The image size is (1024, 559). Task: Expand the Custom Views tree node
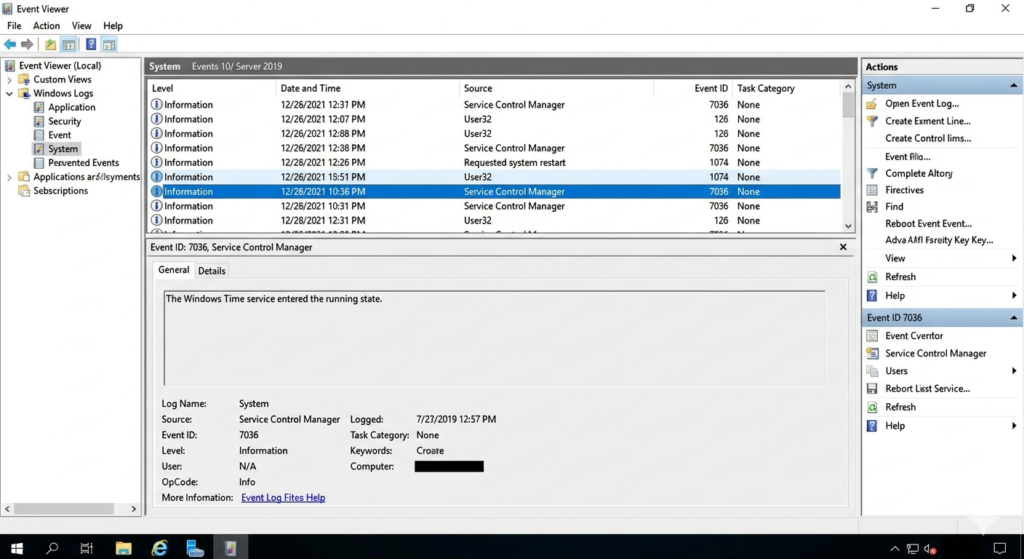pyautogui.click(x=10, y=80)
